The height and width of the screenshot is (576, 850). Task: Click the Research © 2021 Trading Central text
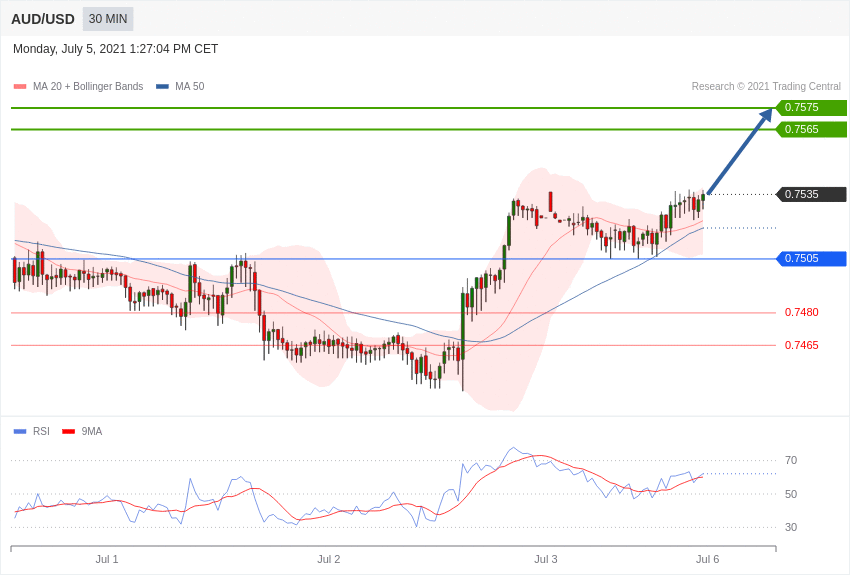coord(766,87)
